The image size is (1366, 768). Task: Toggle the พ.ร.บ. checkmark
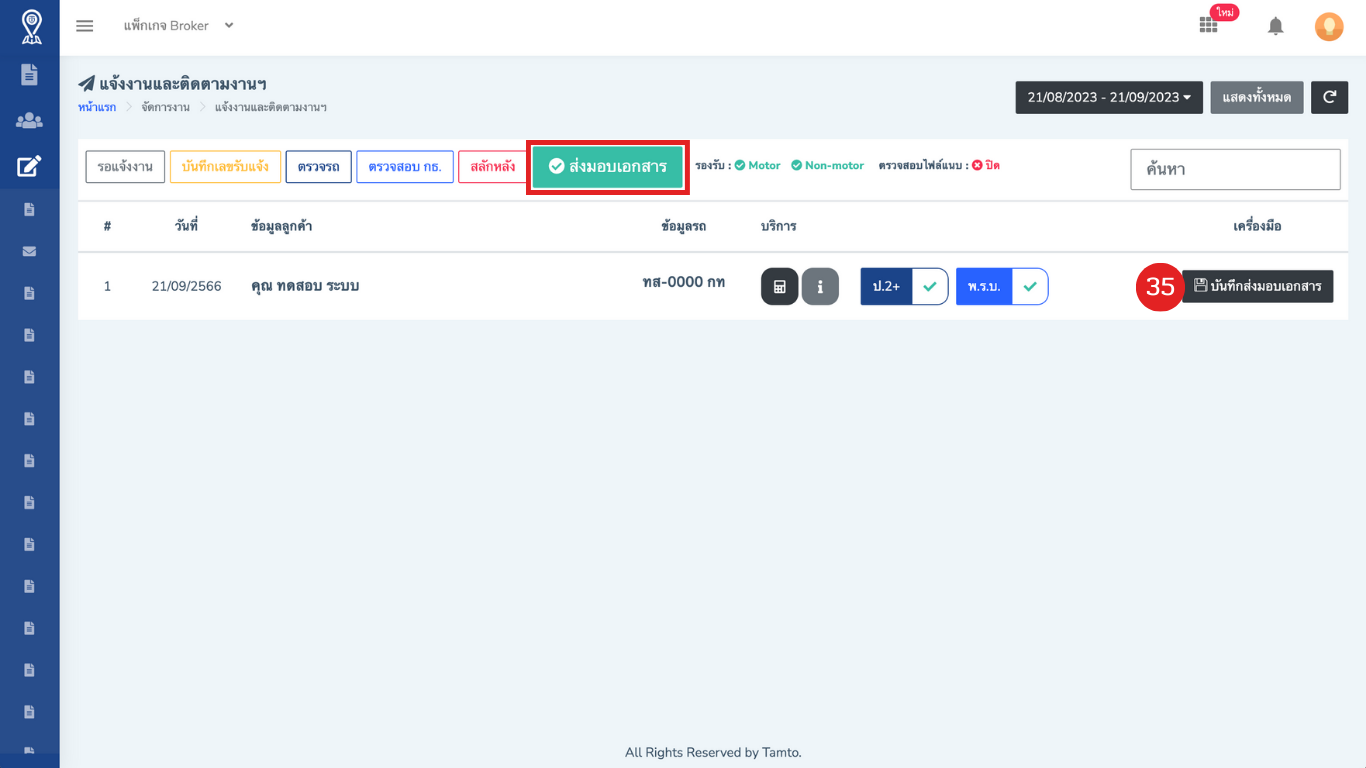click(x=1030, y=286)
